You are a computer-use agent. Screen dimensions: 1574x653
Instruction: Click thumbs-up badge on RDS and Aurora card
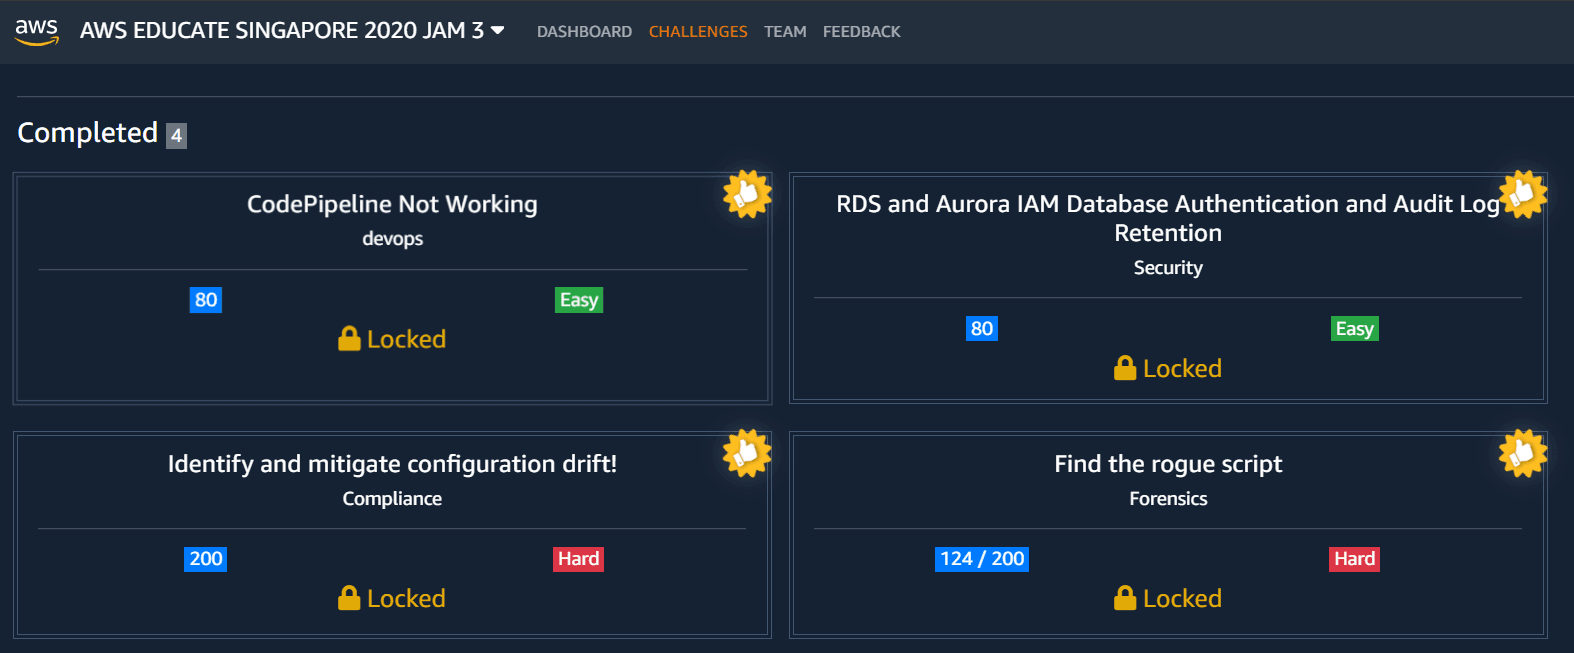1523,194
